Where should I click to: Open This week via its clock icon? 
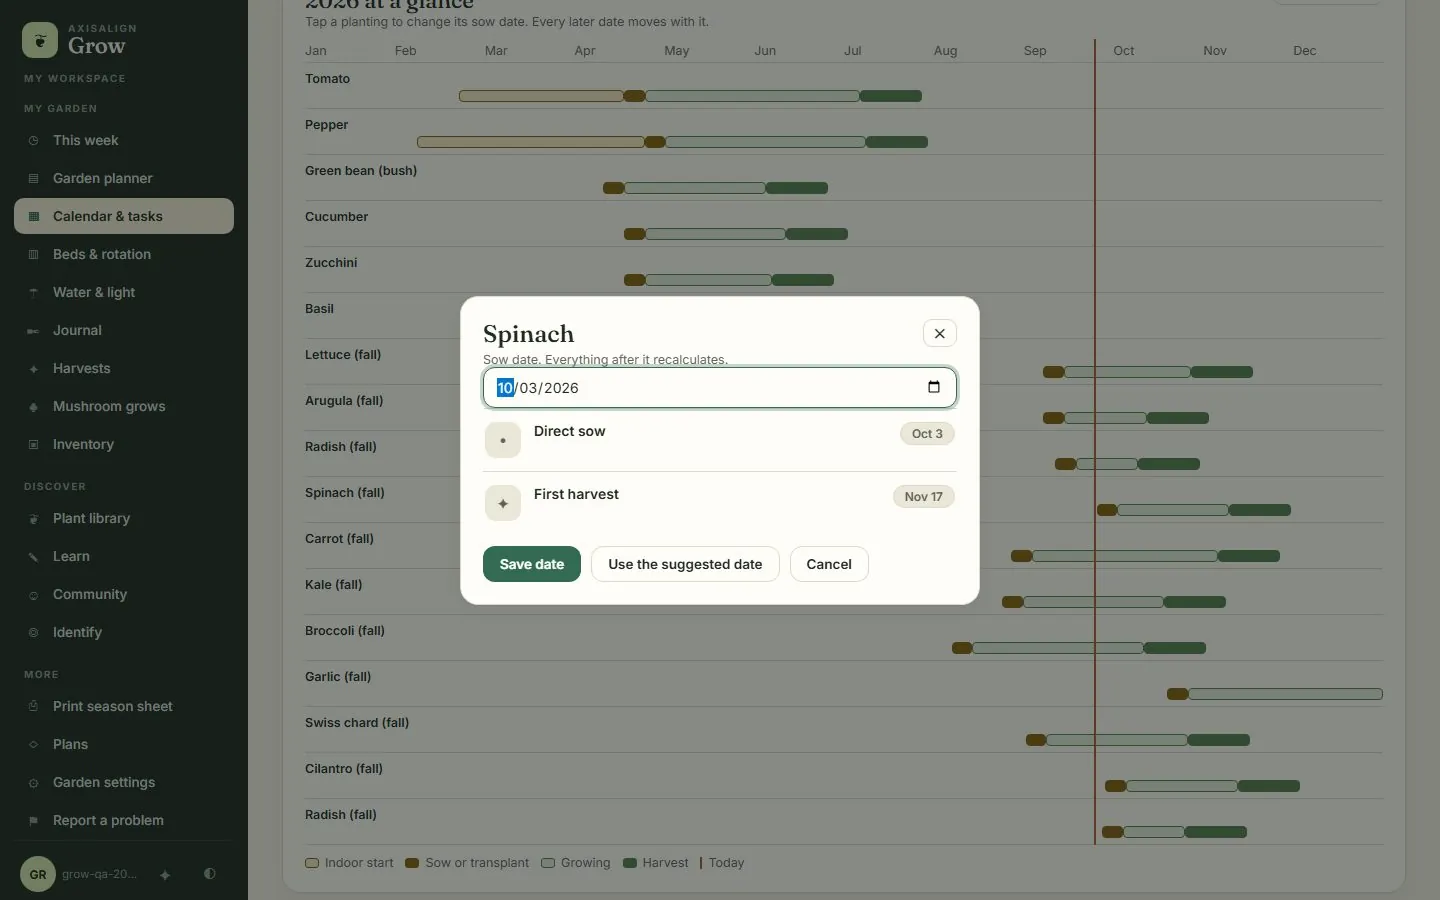click(33, 141)
